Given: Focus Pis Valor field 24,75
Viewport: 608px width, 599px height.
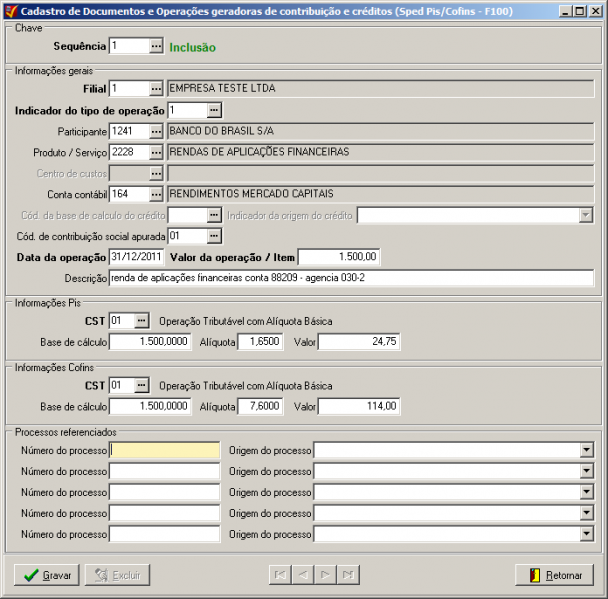Looking at the screenshot, I should coord(359,342).
